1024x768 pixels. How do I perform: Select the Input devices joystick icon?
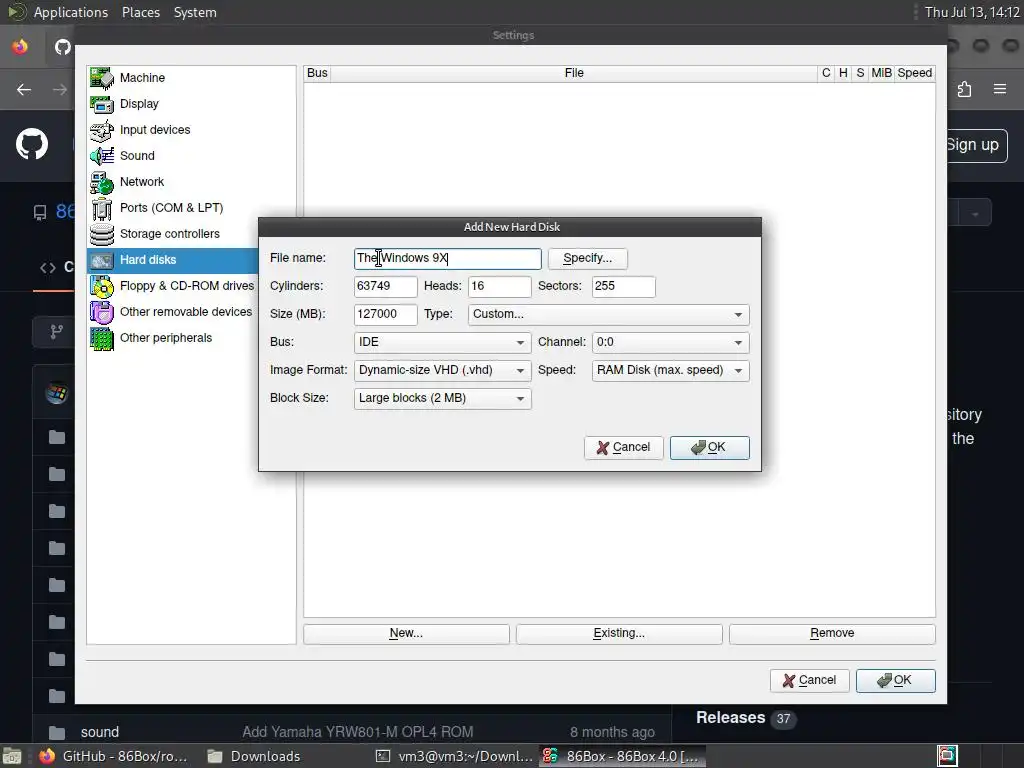tap(102, 130)
